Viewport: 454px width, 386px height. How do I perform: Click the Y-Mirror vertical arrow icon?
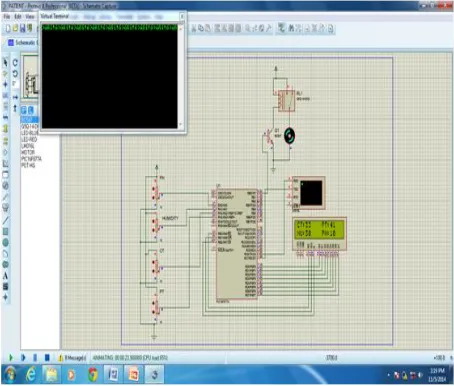coord(15,108)
